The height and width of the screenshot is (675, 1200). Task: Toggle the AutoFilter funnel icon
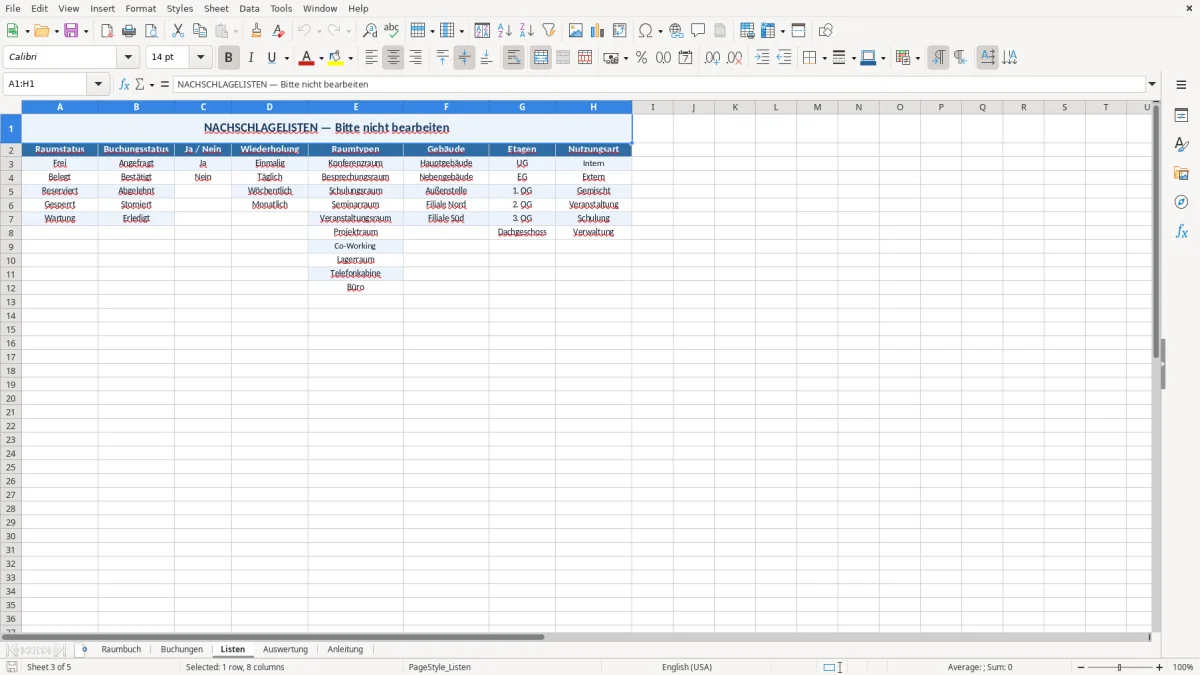pos(549,31)
